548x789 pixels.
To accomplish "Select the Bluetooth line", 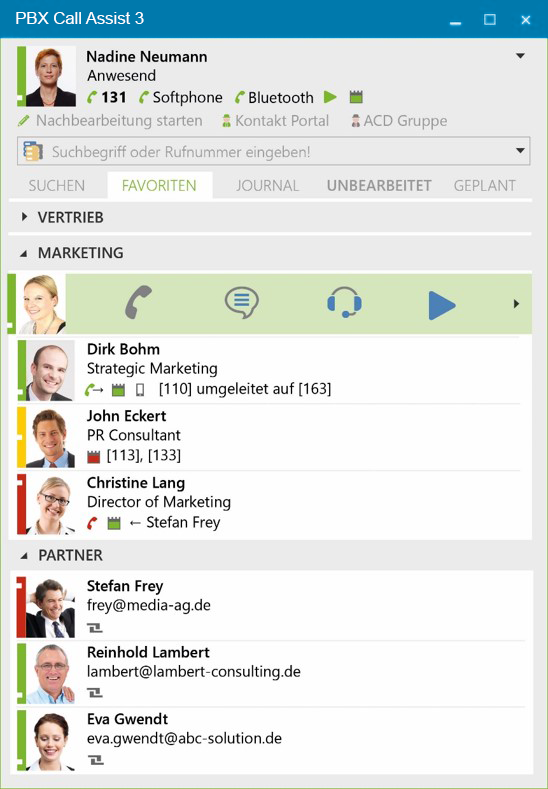I will (274, 97).
